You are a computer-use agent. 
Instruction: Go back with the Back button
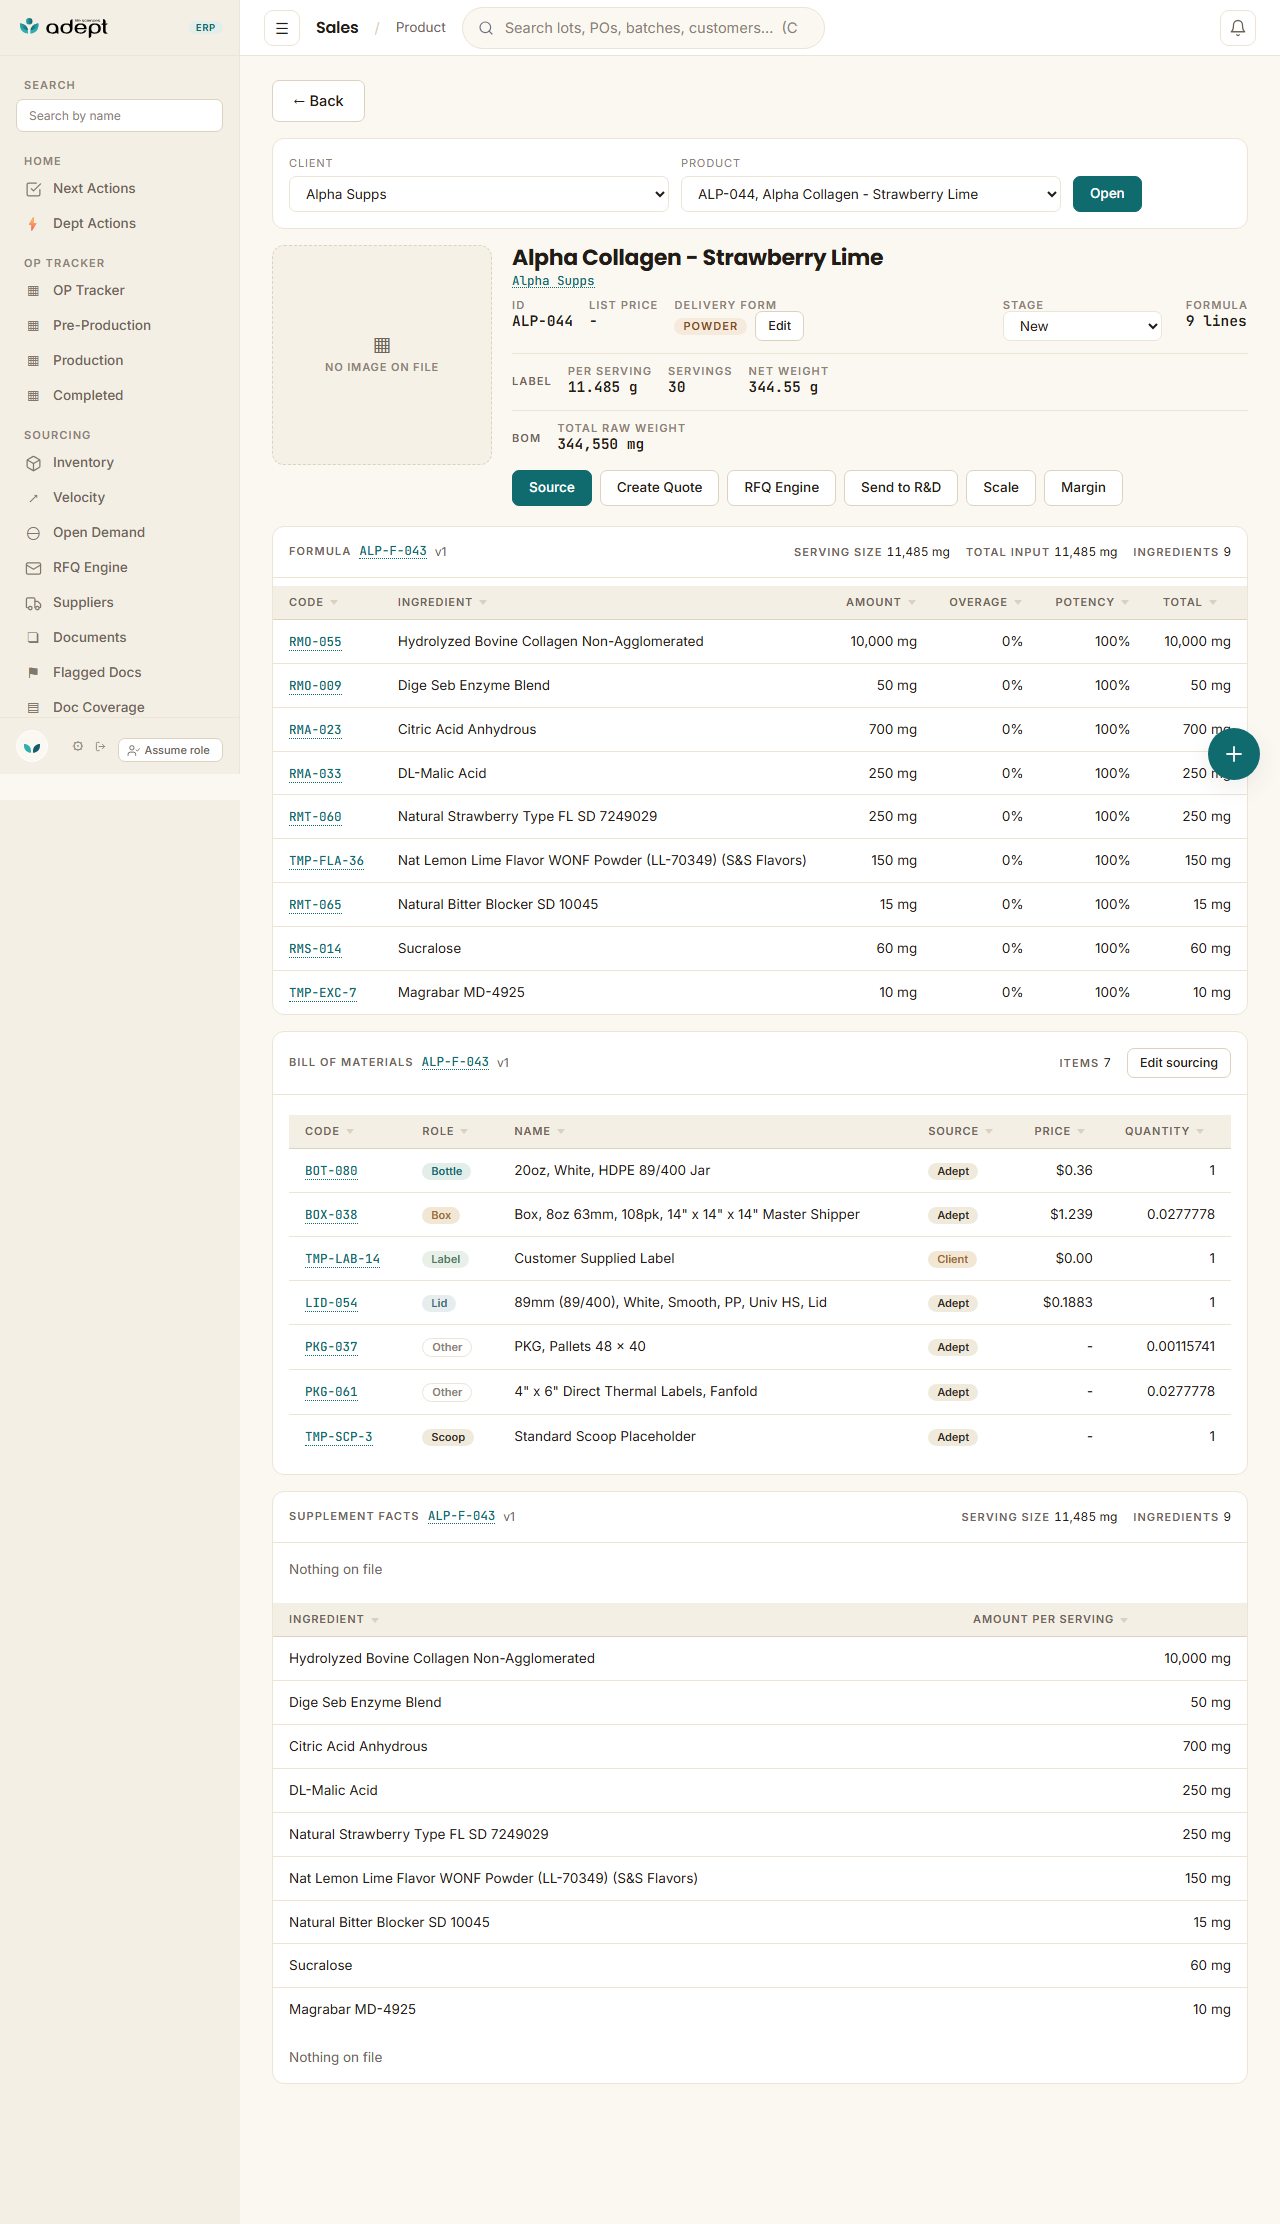pyautogui.click(x=318, y=101)
